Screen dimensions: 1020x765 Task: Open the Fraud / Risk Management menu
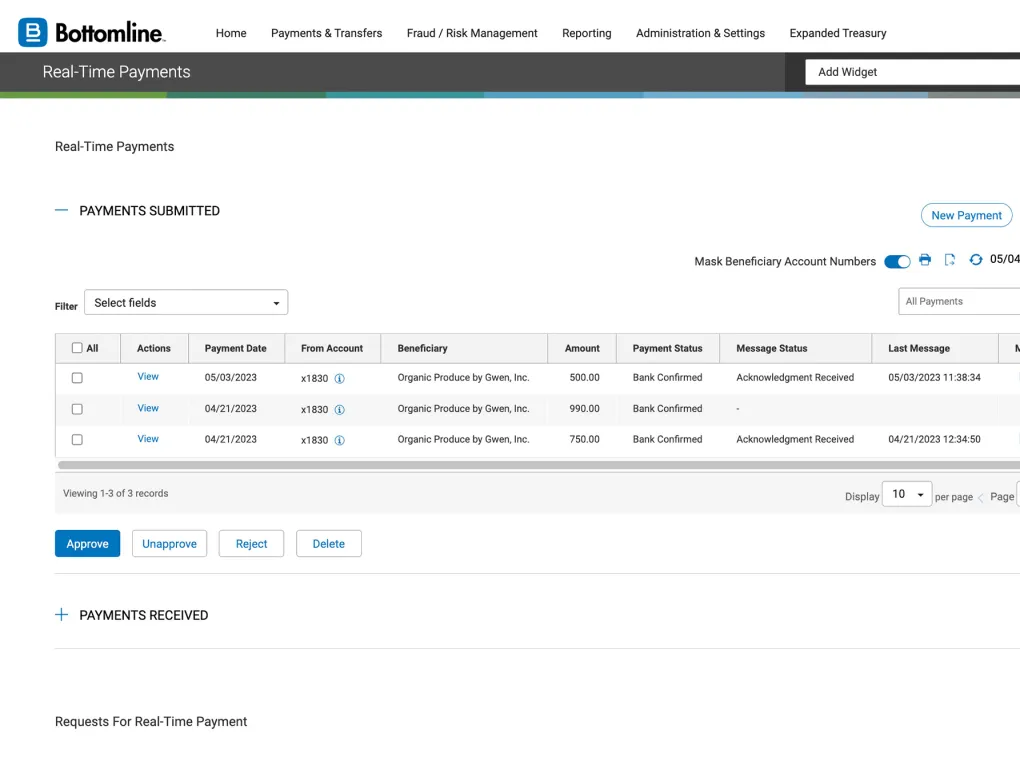(x=472, y=33)
